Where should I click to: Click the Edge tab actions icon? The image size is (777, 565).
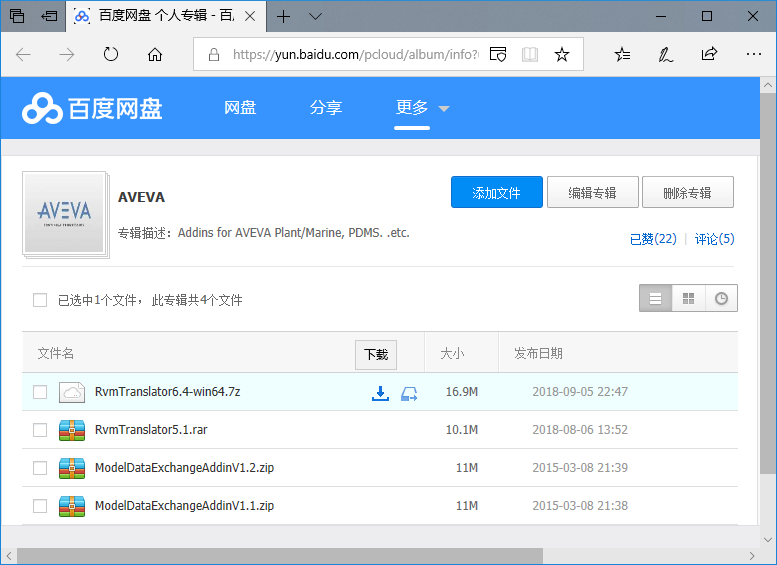17,16
